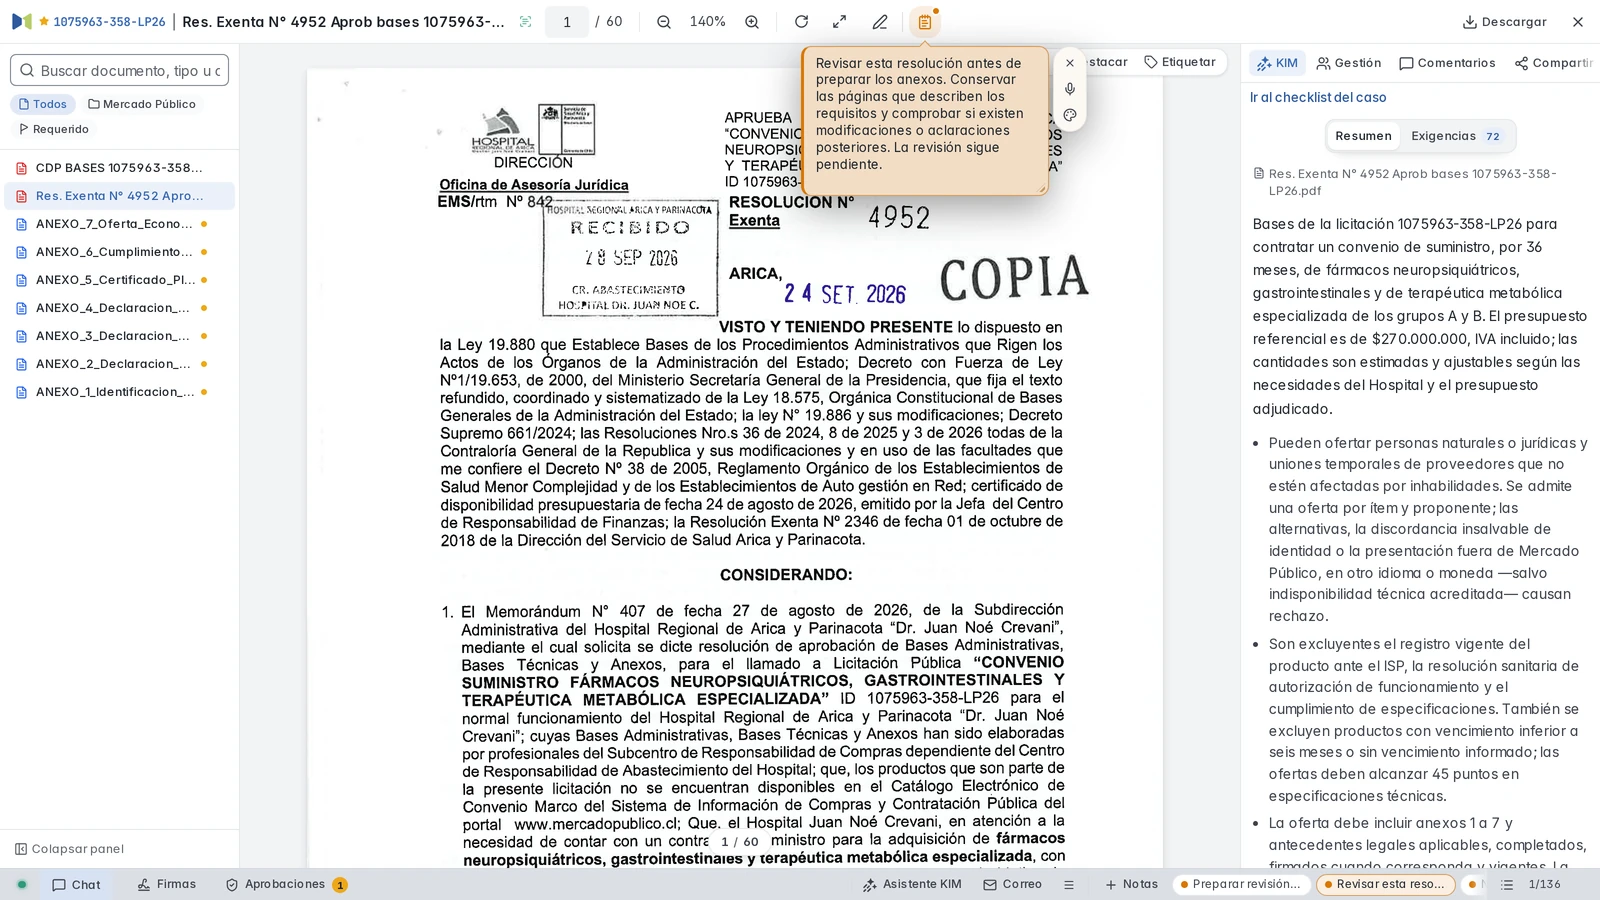
Task: Toggle the orange sticky note icon in toolbar
Action: tap(925, 22)
